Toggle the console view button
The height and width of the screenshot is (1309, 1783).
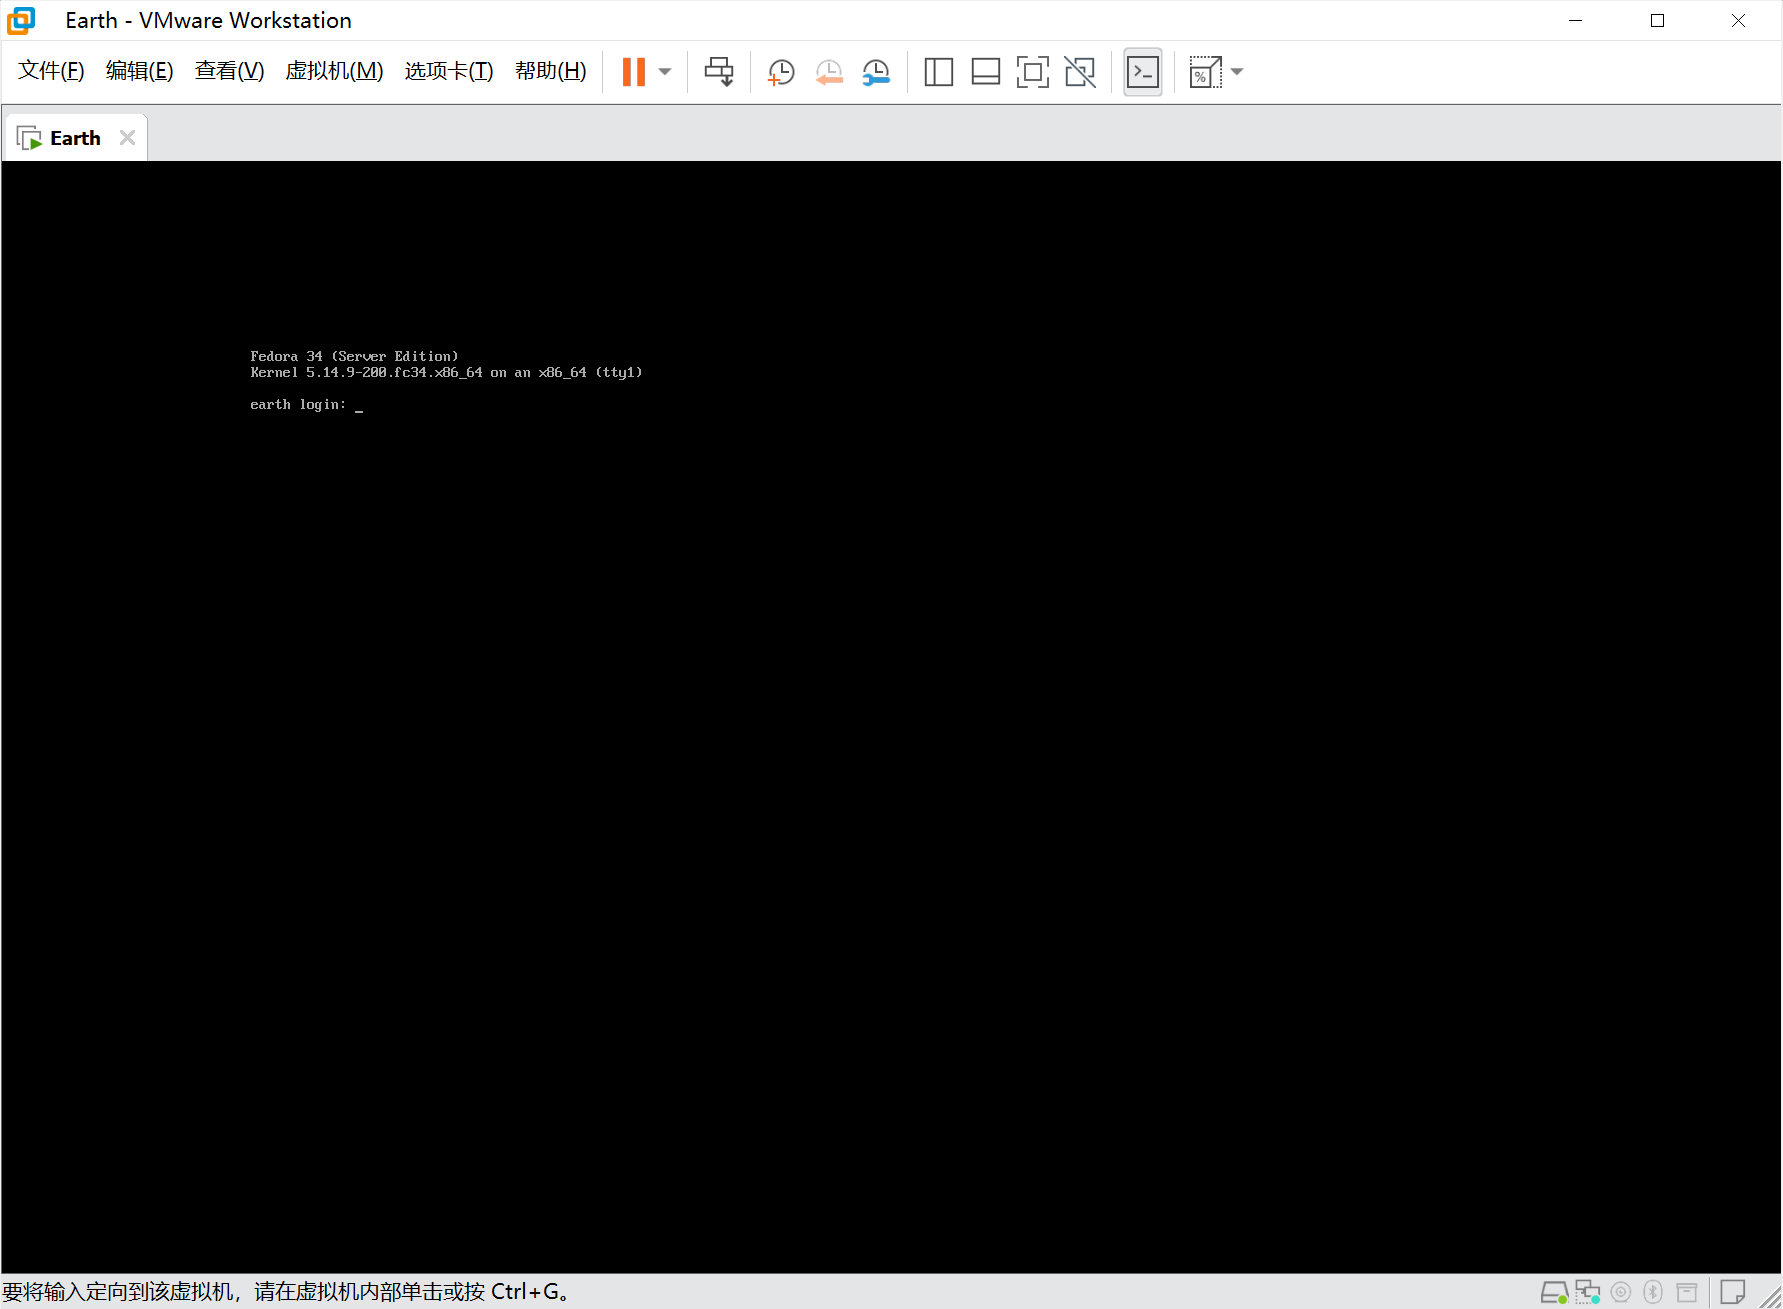pyautogui.click(x=1143, y=71)
